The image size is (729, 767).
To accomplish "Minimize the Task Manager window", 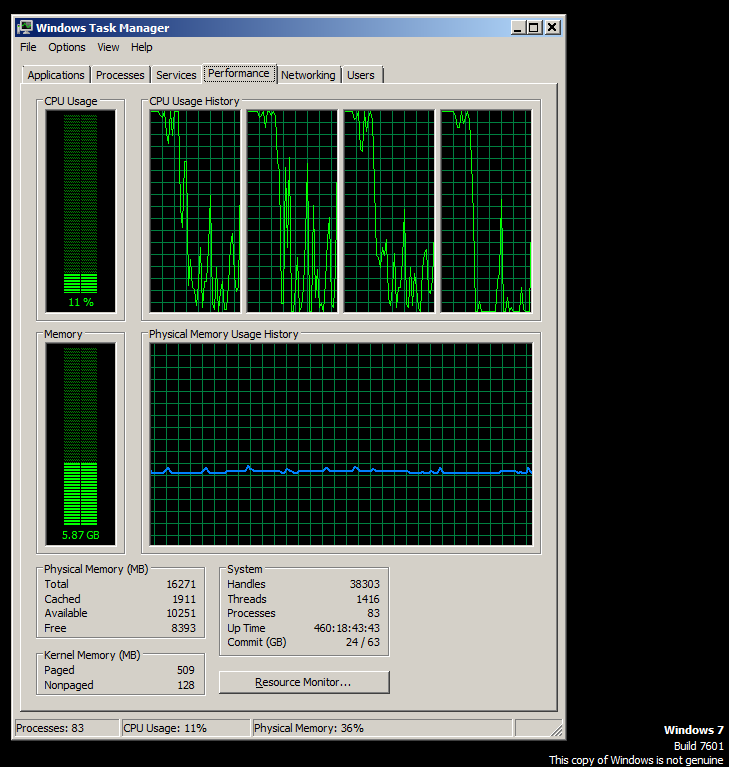I will 518,27.
